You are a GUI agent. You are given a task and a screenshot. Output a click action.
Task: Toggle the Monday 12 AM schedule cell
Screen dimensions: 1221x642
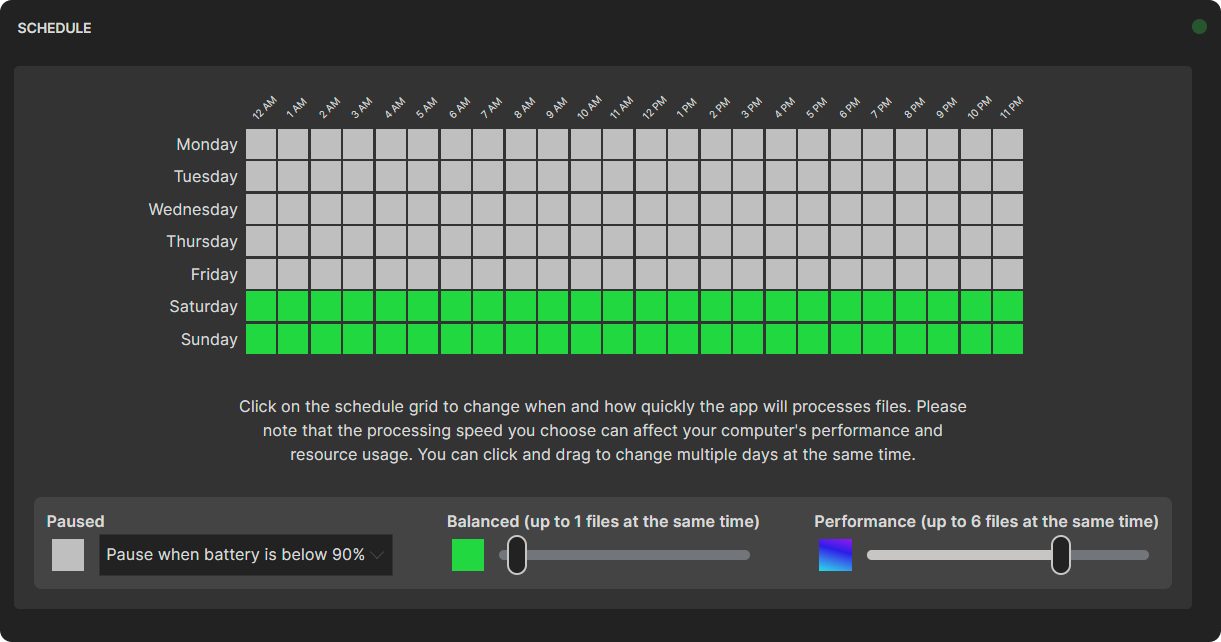click(x=261, y=144)
